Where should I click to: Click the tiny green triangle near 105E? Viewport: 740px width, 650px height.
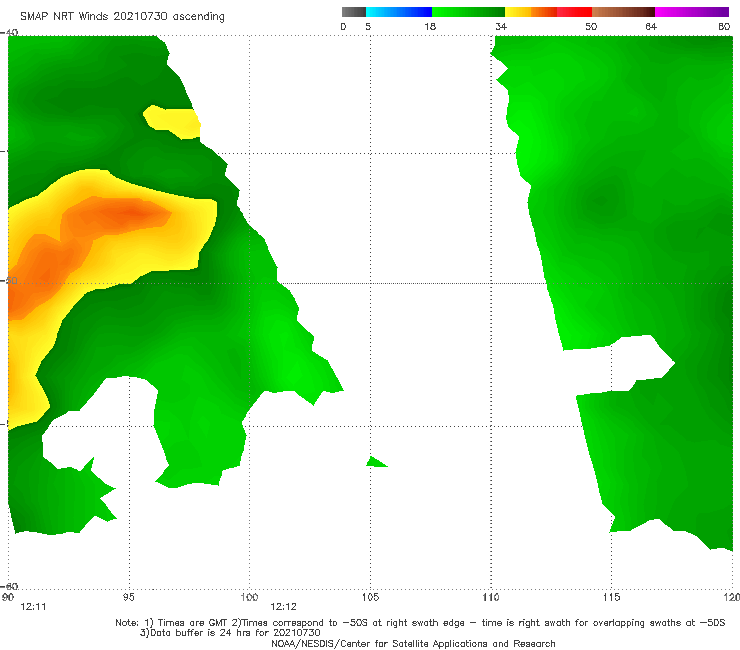click(x=376, y=462)
